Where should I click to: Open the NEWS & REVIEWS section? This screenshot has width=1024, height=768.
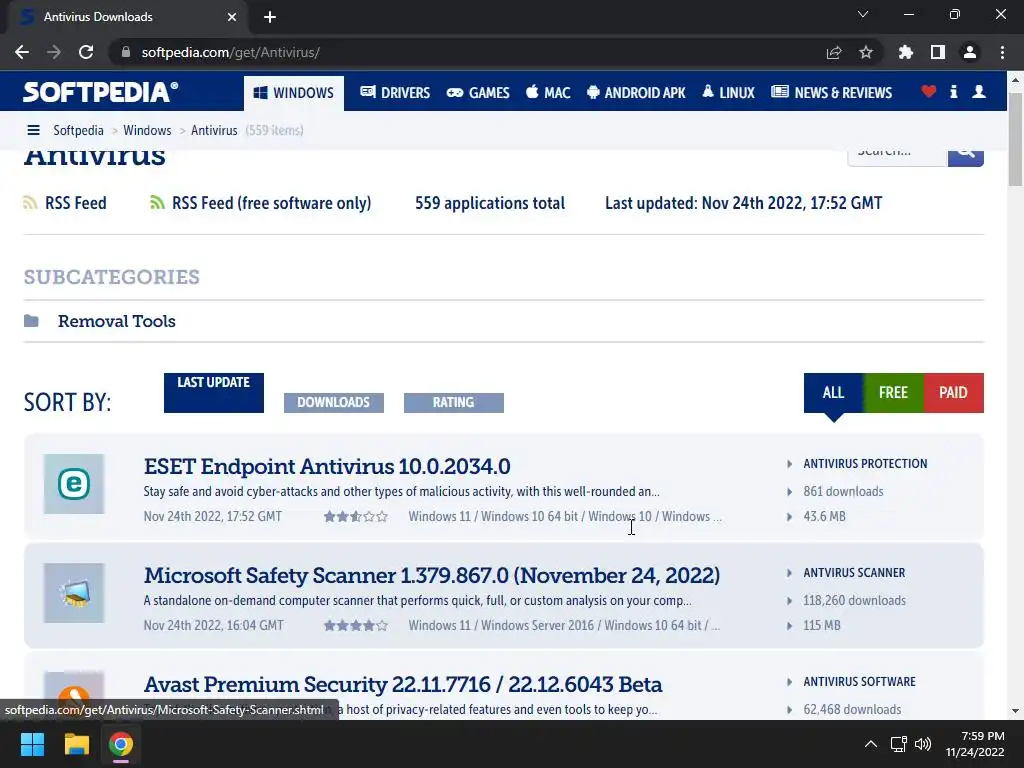(831, 93)
